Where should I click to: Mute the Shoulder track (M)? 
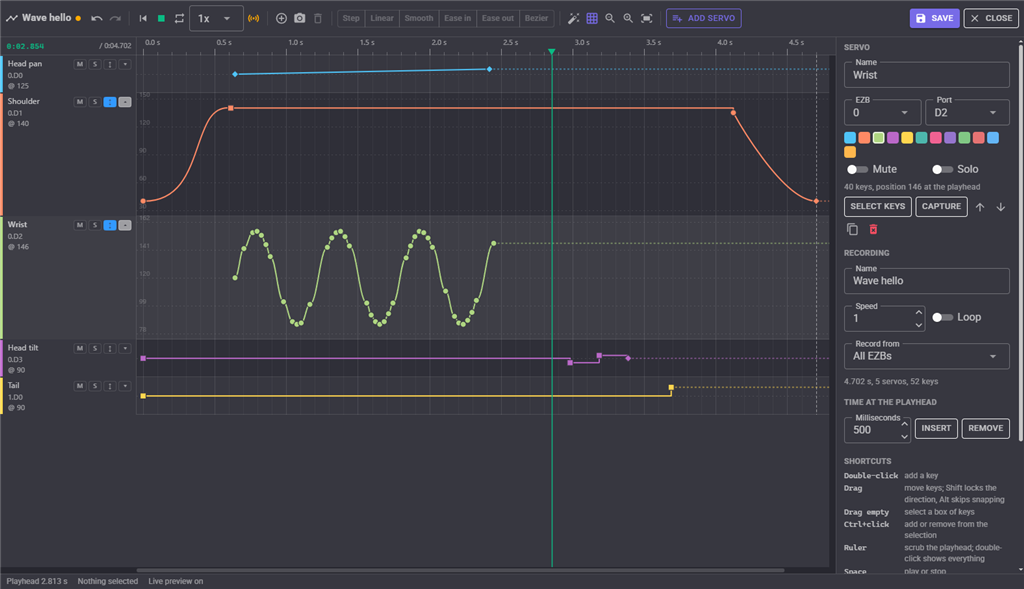point(80,102)
